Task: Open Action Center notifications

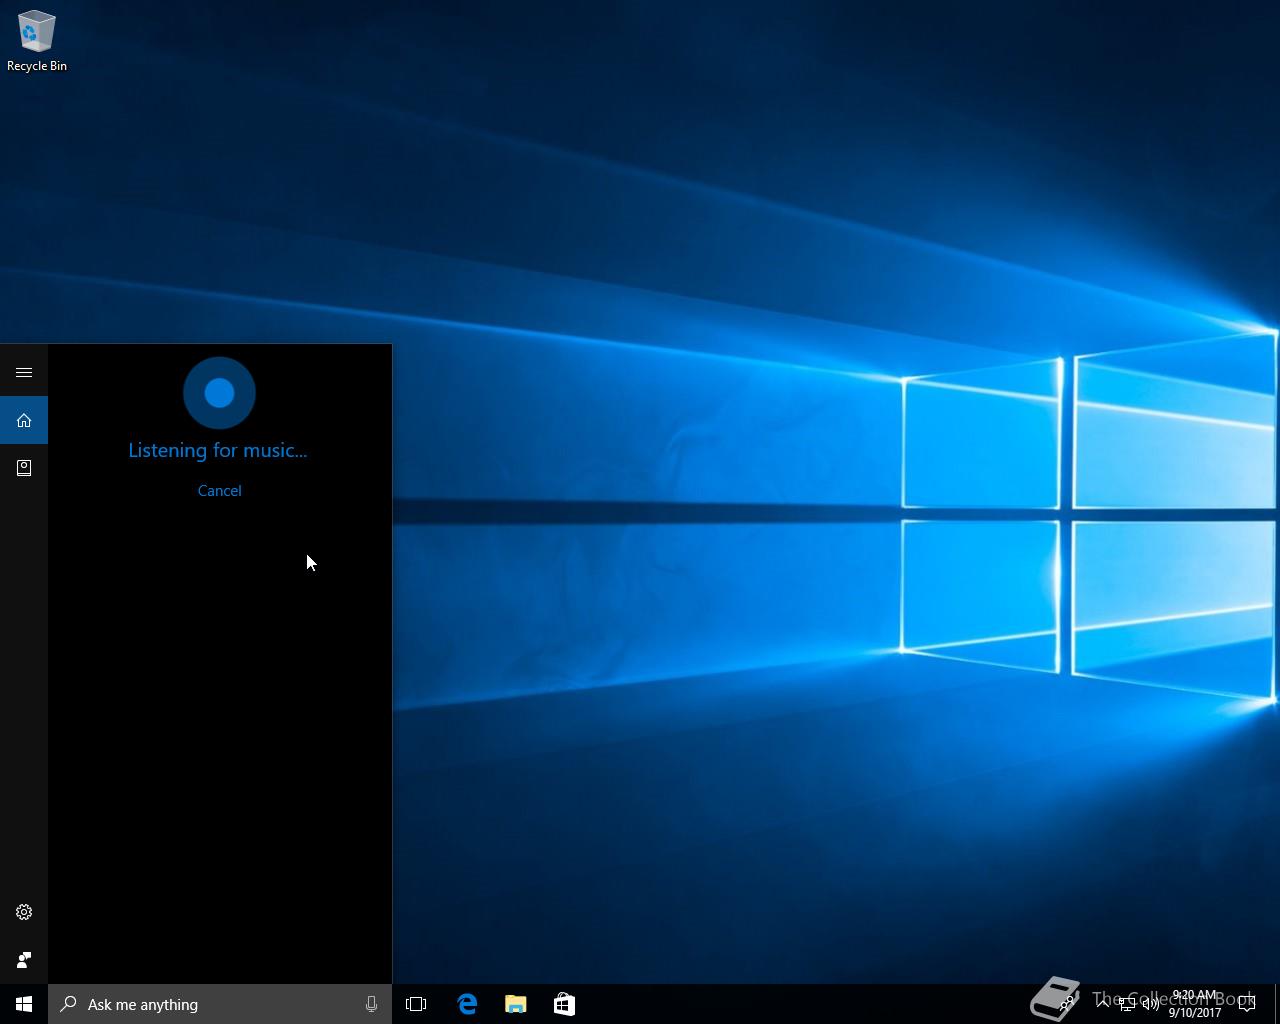Action: tap(1247, 1004)
